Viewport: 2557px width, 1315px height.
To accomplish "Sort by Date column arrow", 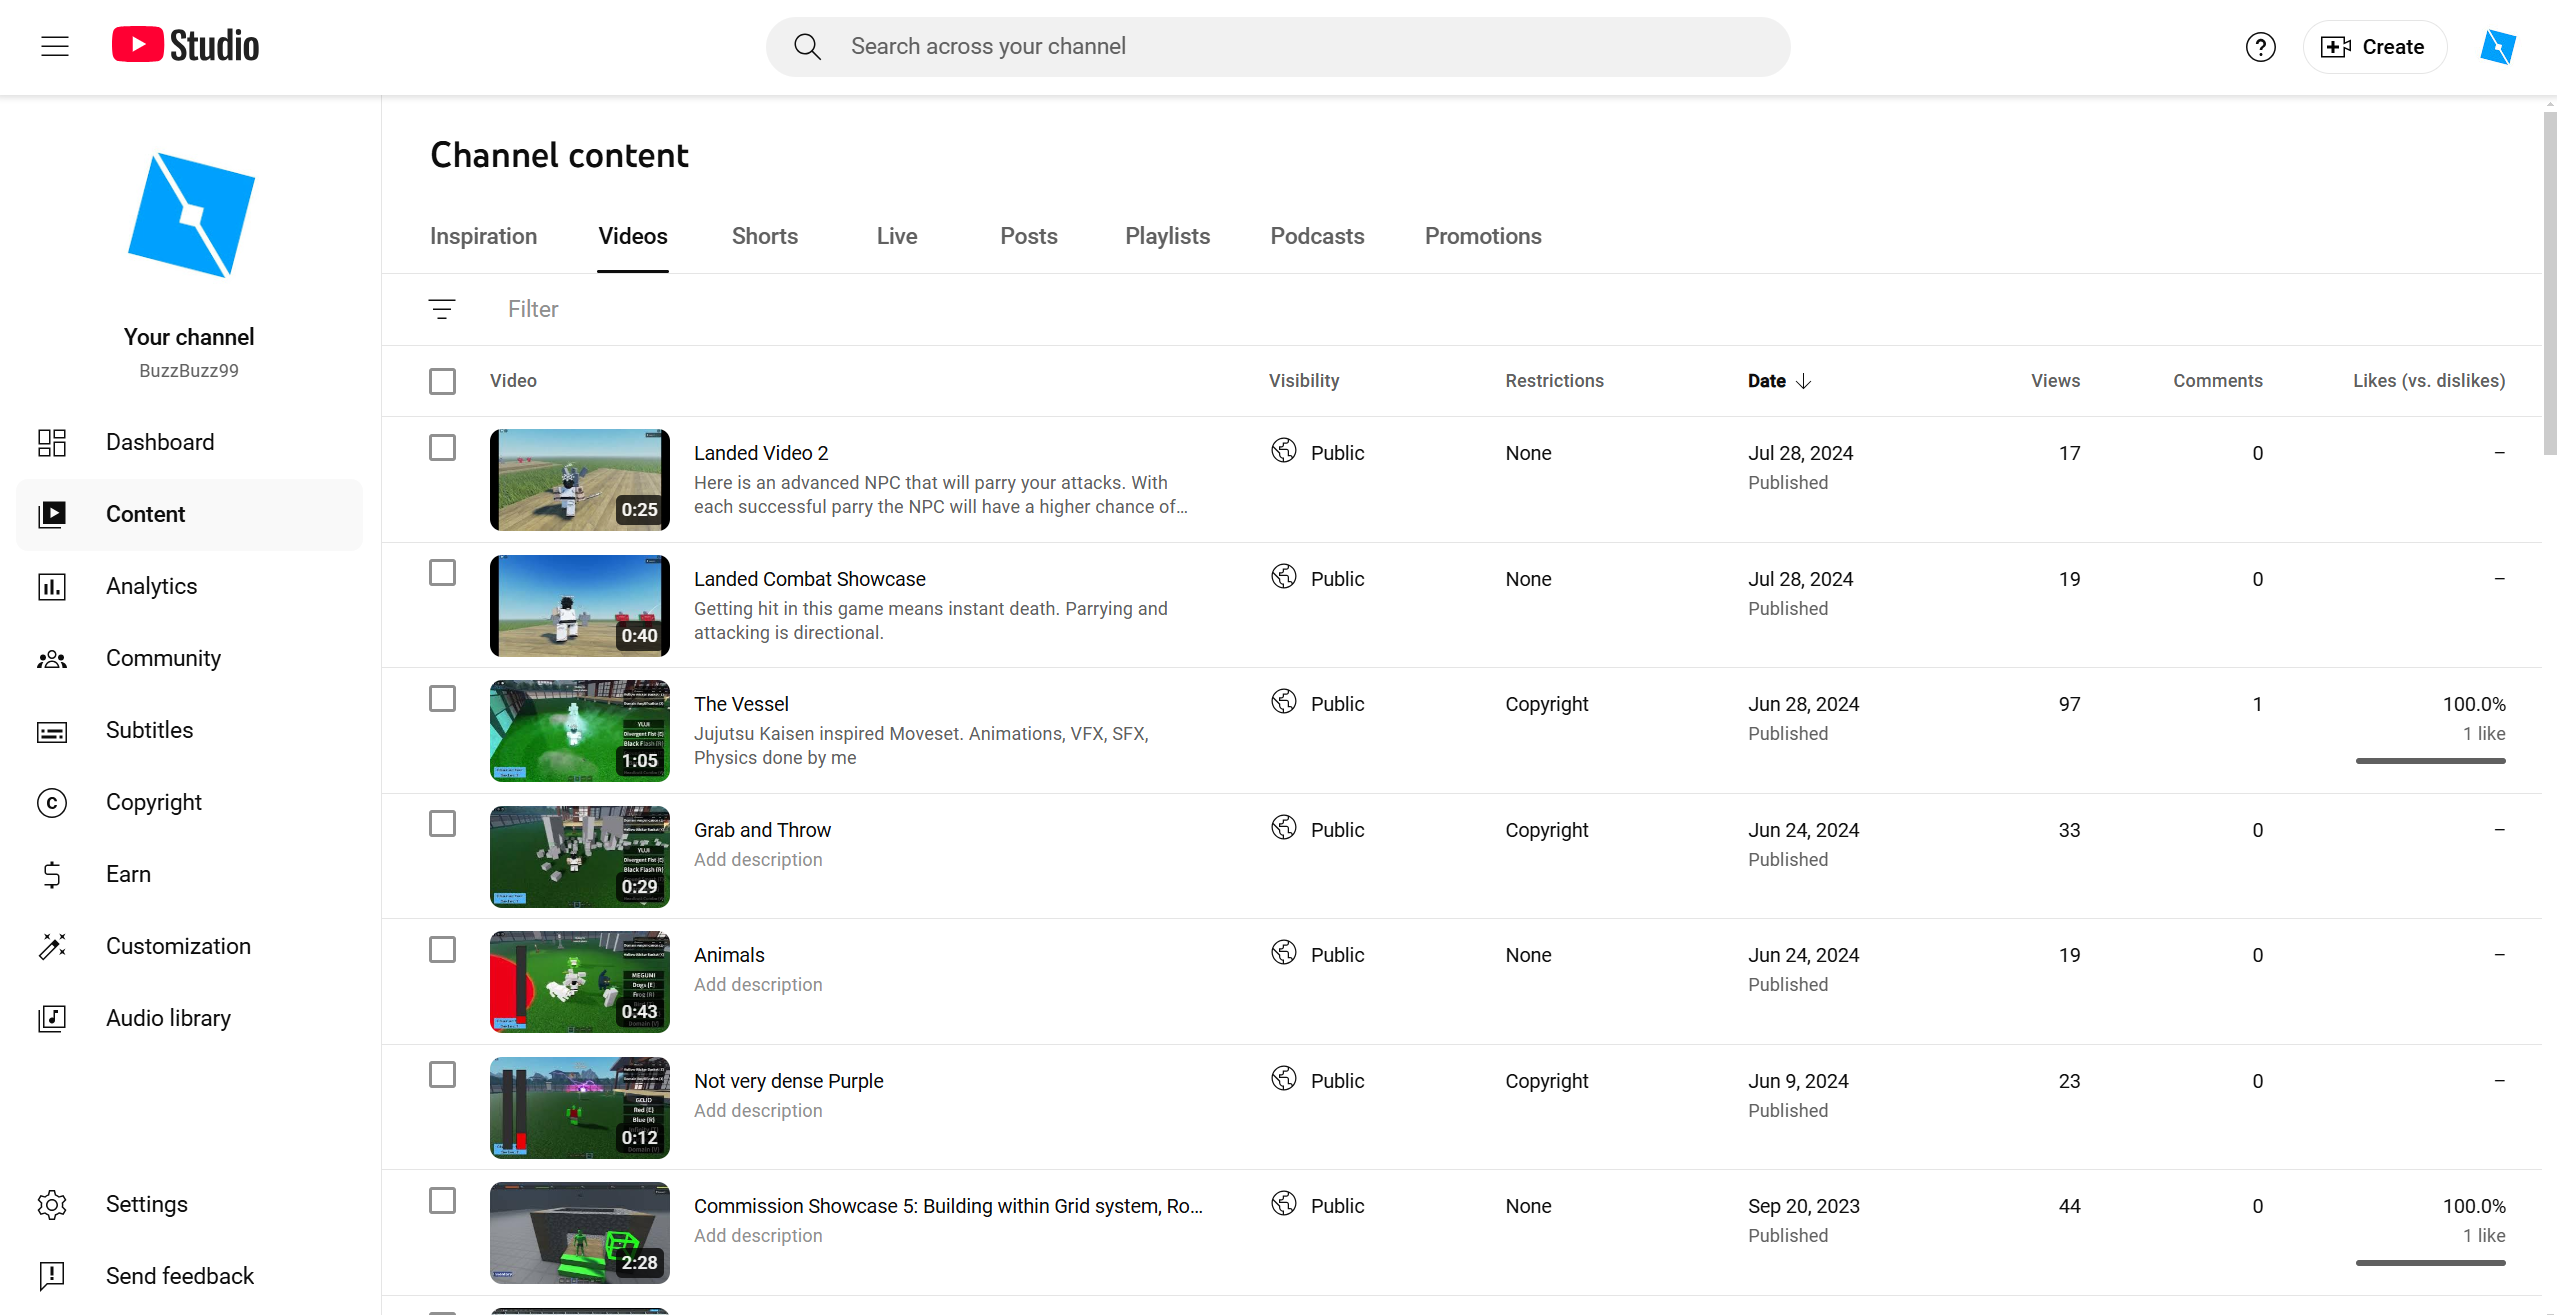I will [1803, 381].
